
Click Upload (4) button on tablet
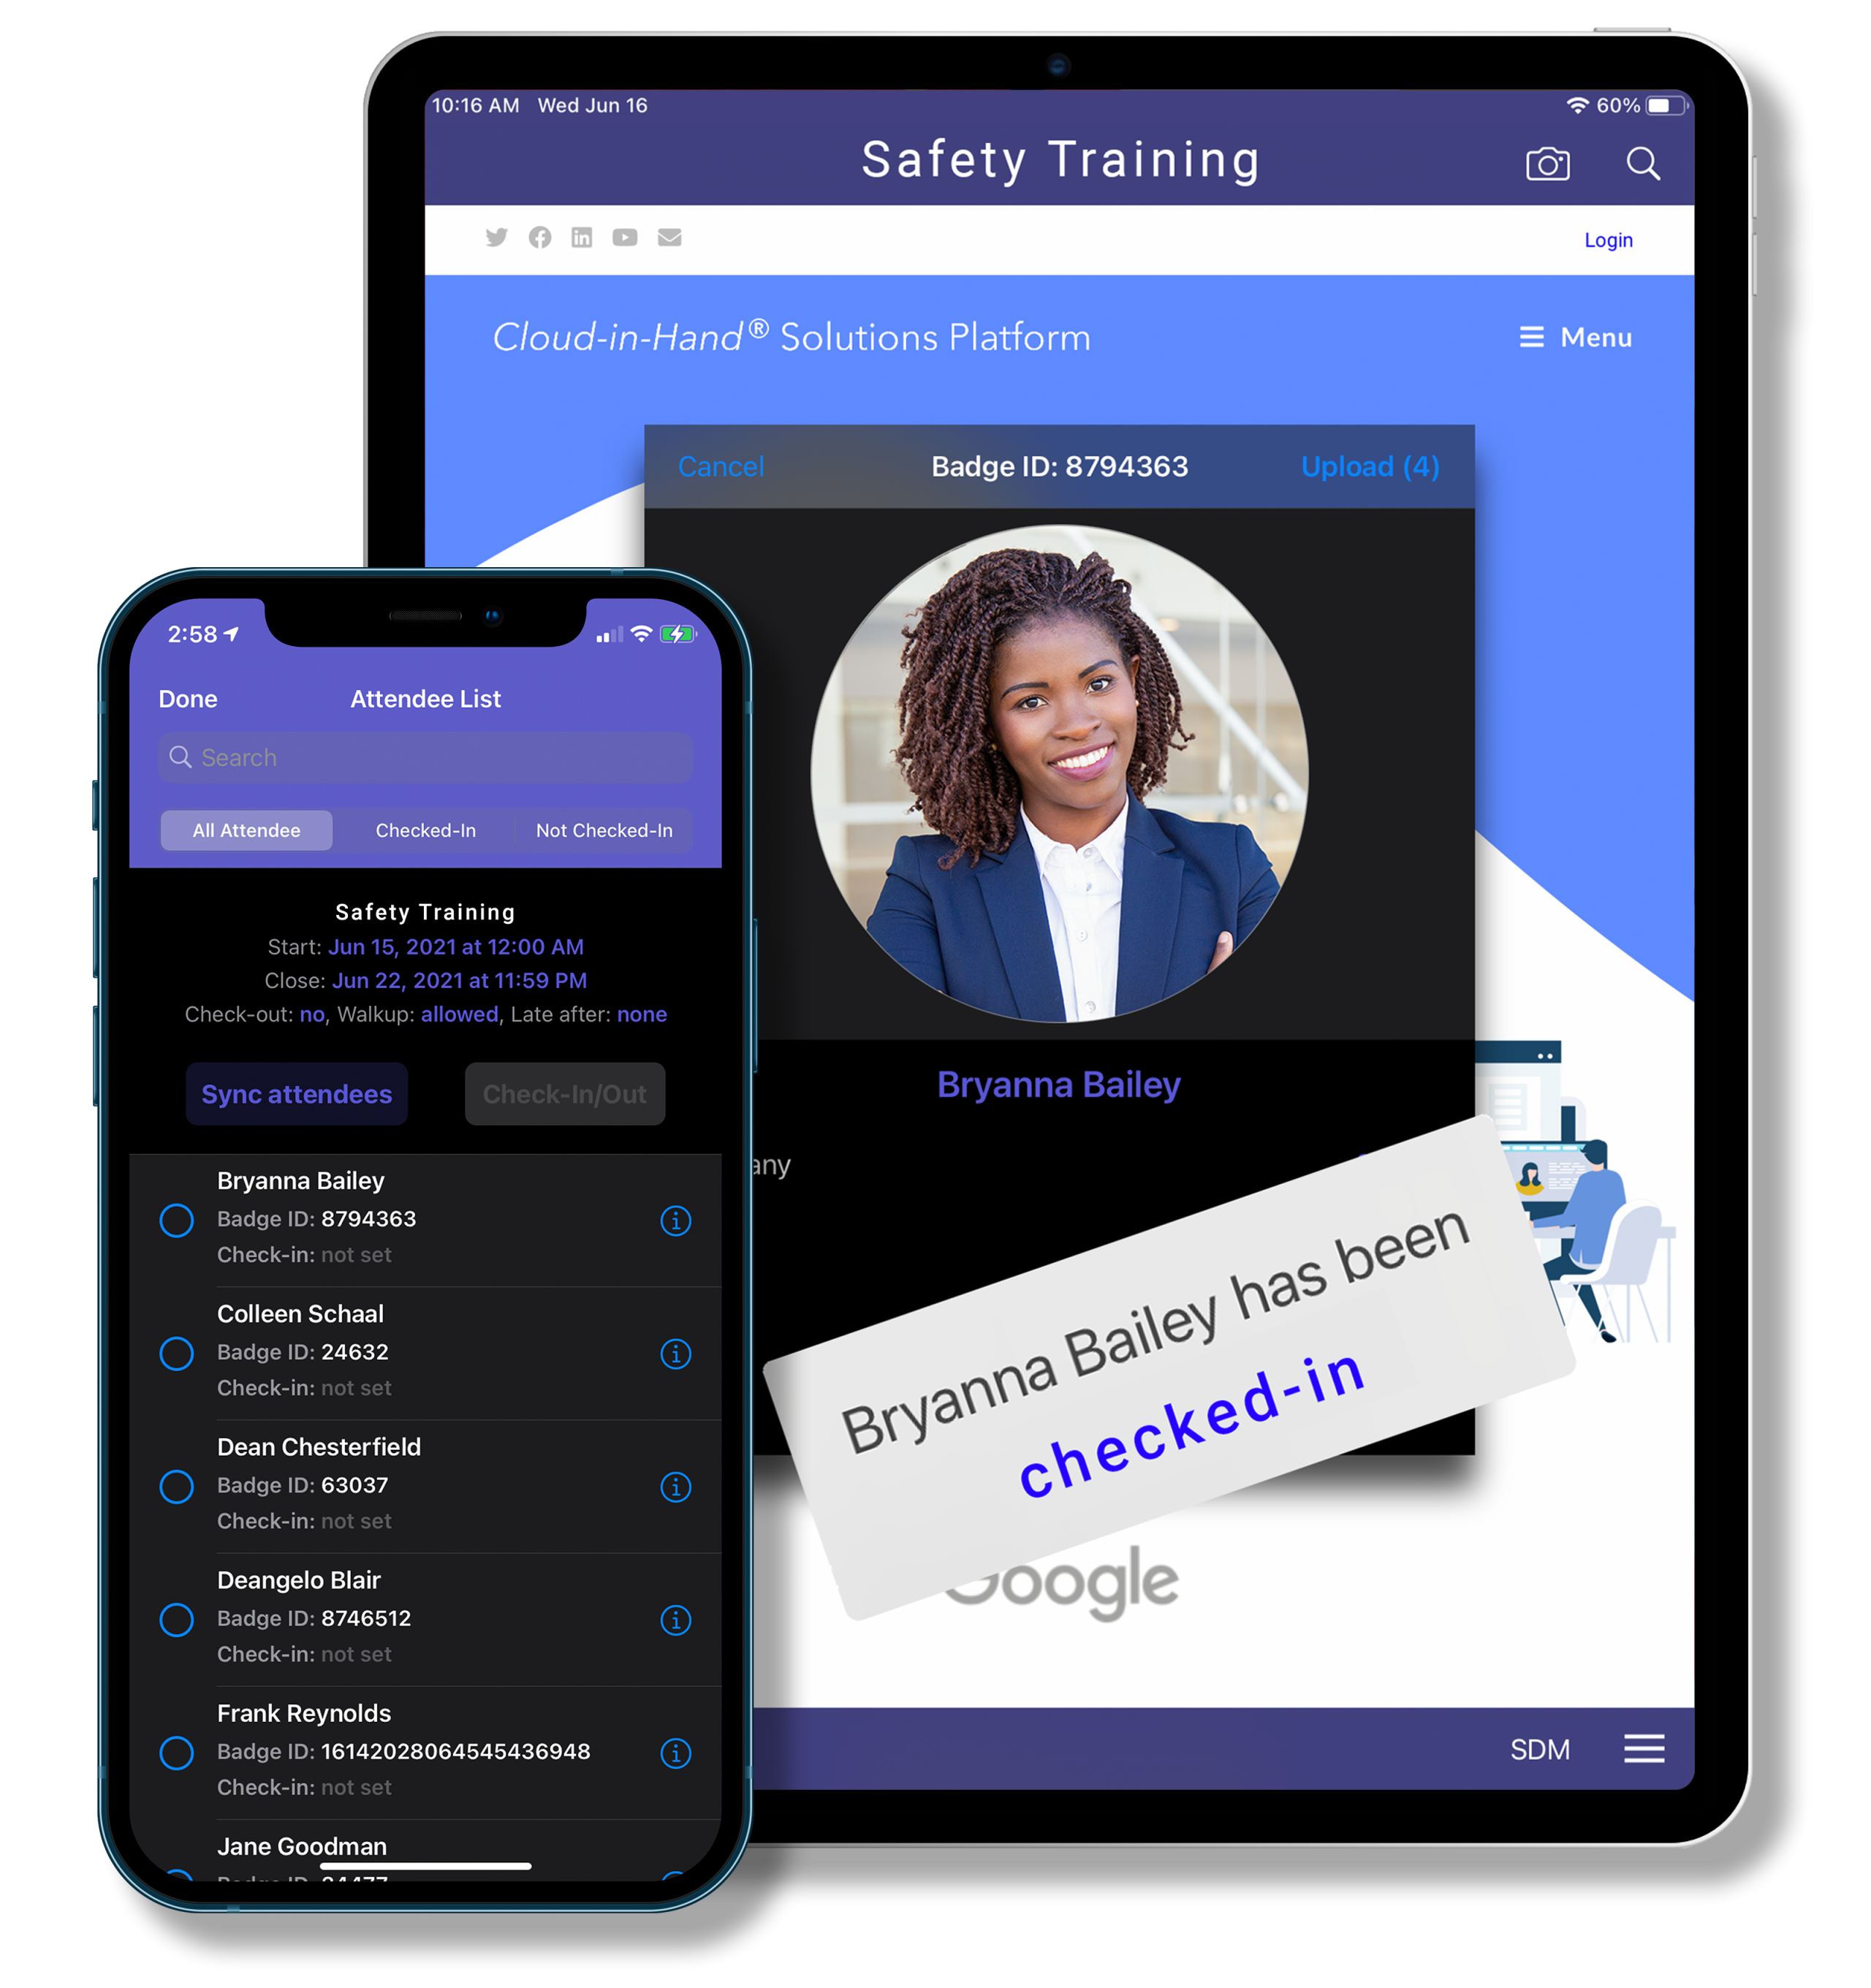1370,464
